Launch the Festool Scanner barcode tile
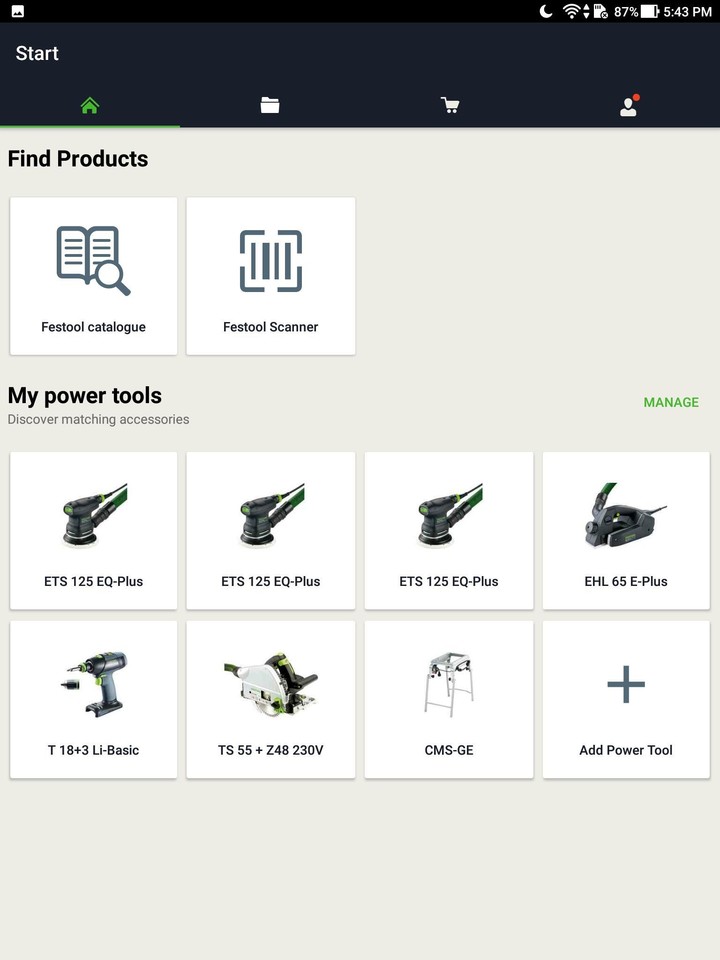This screenshot has height=960, width=720. point(271,275)
